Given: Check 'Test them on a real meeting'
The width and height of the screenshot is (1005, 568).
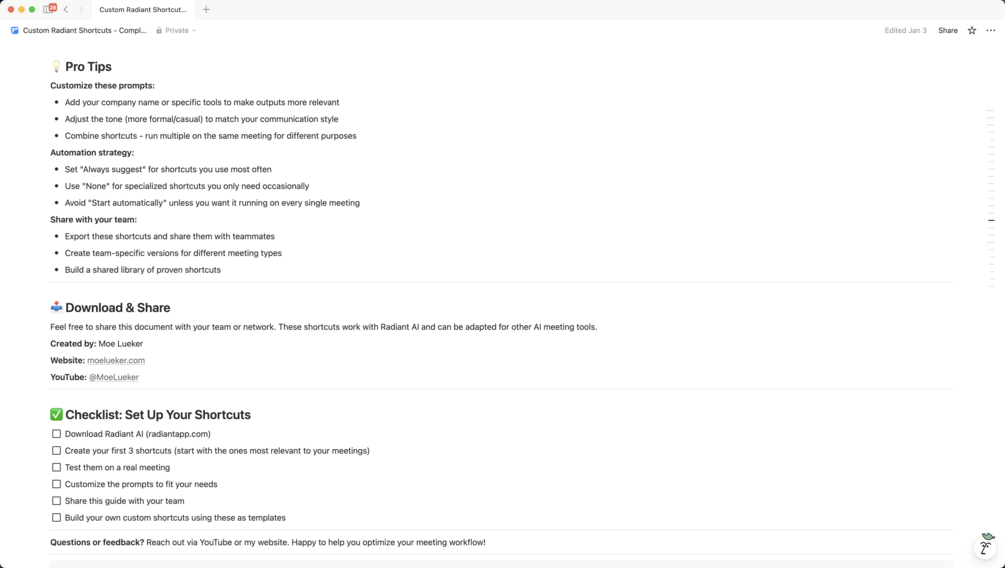Looking at the screenshot, I should 56,467.
